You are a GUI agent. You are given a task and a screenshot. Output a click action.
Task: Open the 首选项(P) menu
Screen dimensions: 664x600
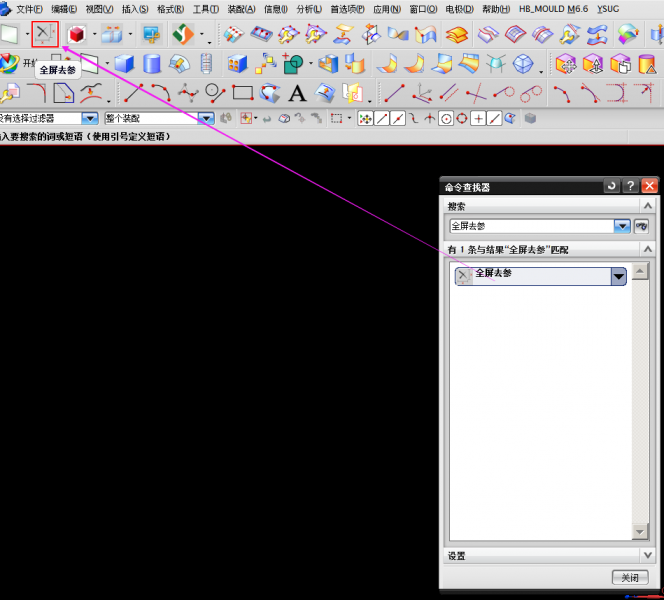pos(347,9)
